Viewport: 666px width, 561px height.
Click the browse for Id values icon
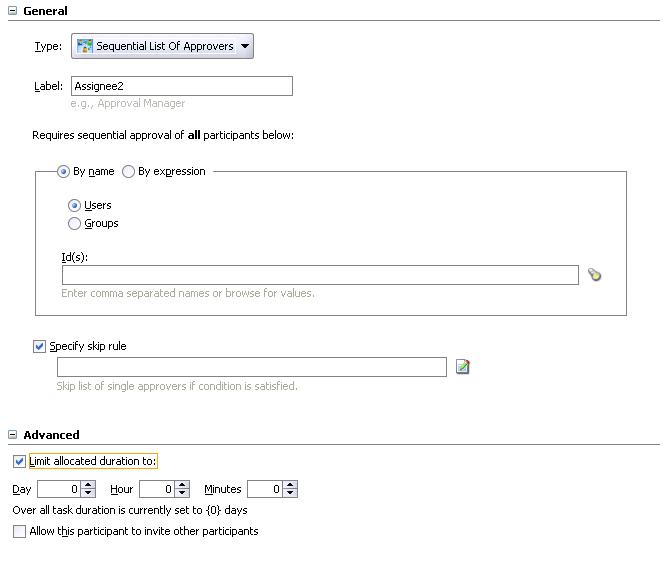pos(595,275)
